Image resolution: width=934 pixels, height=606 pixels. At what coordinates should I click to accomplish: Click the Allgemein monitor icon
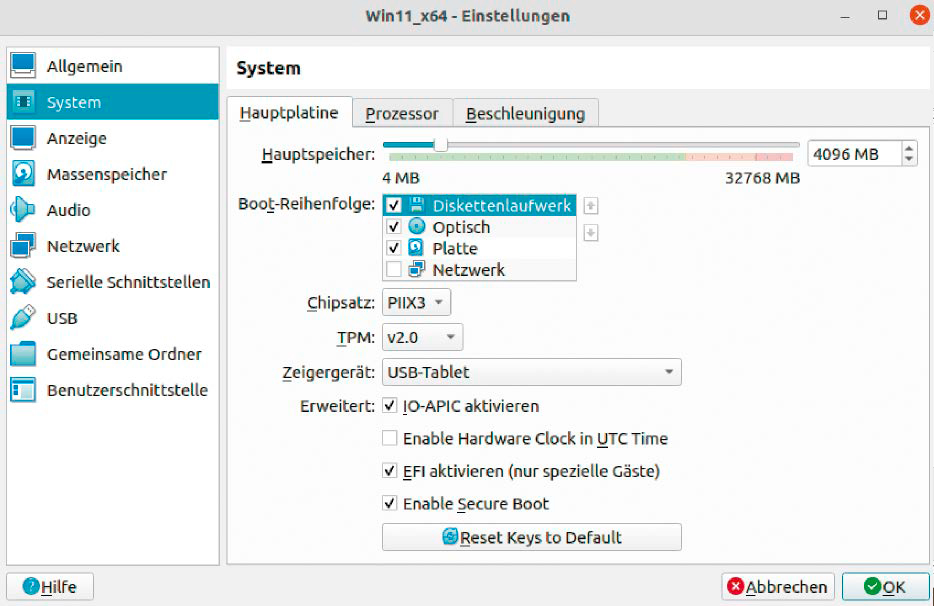tap(23, 66)
